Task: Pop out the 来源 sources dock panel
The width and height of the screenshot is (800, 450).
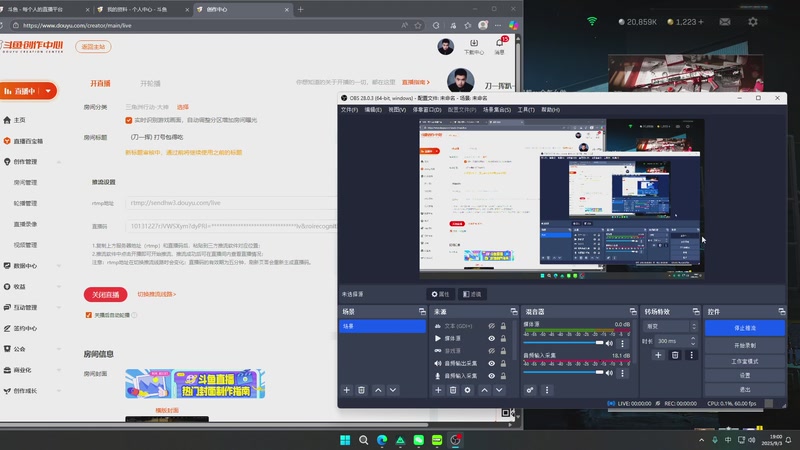Action: [514, 311]
